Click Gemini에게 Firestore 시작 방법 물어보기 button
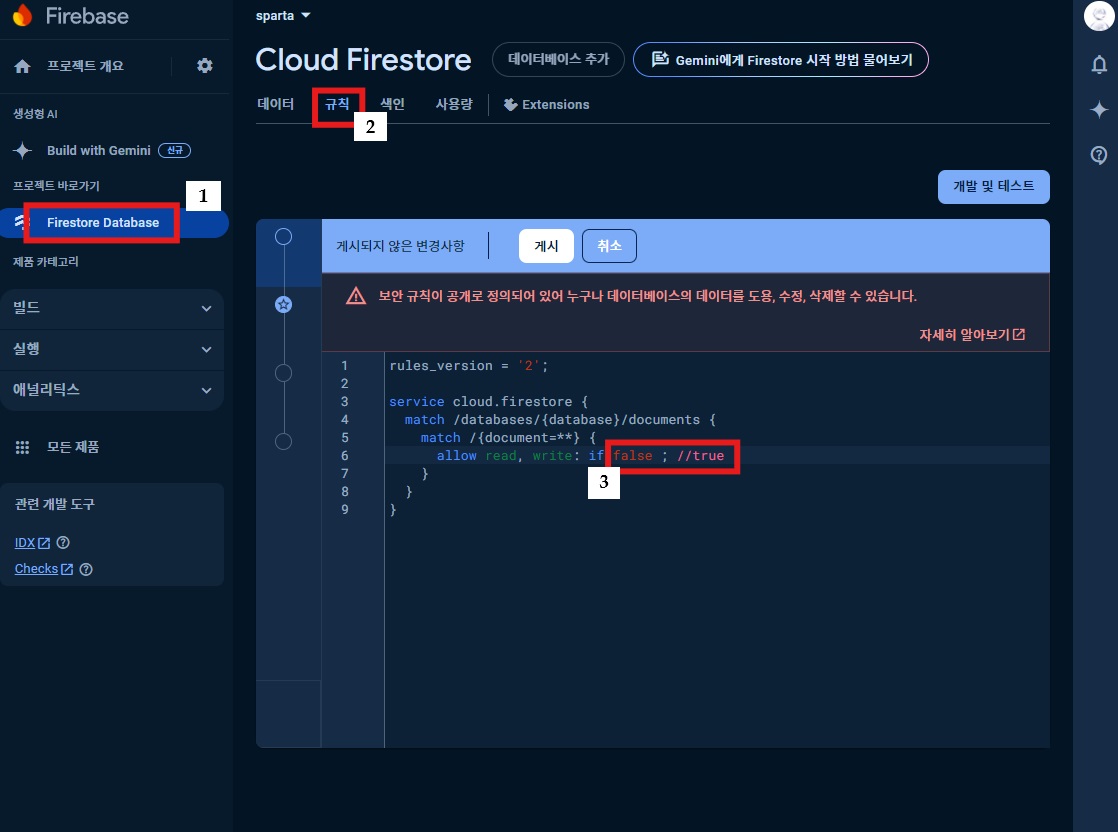 point(781,59)
